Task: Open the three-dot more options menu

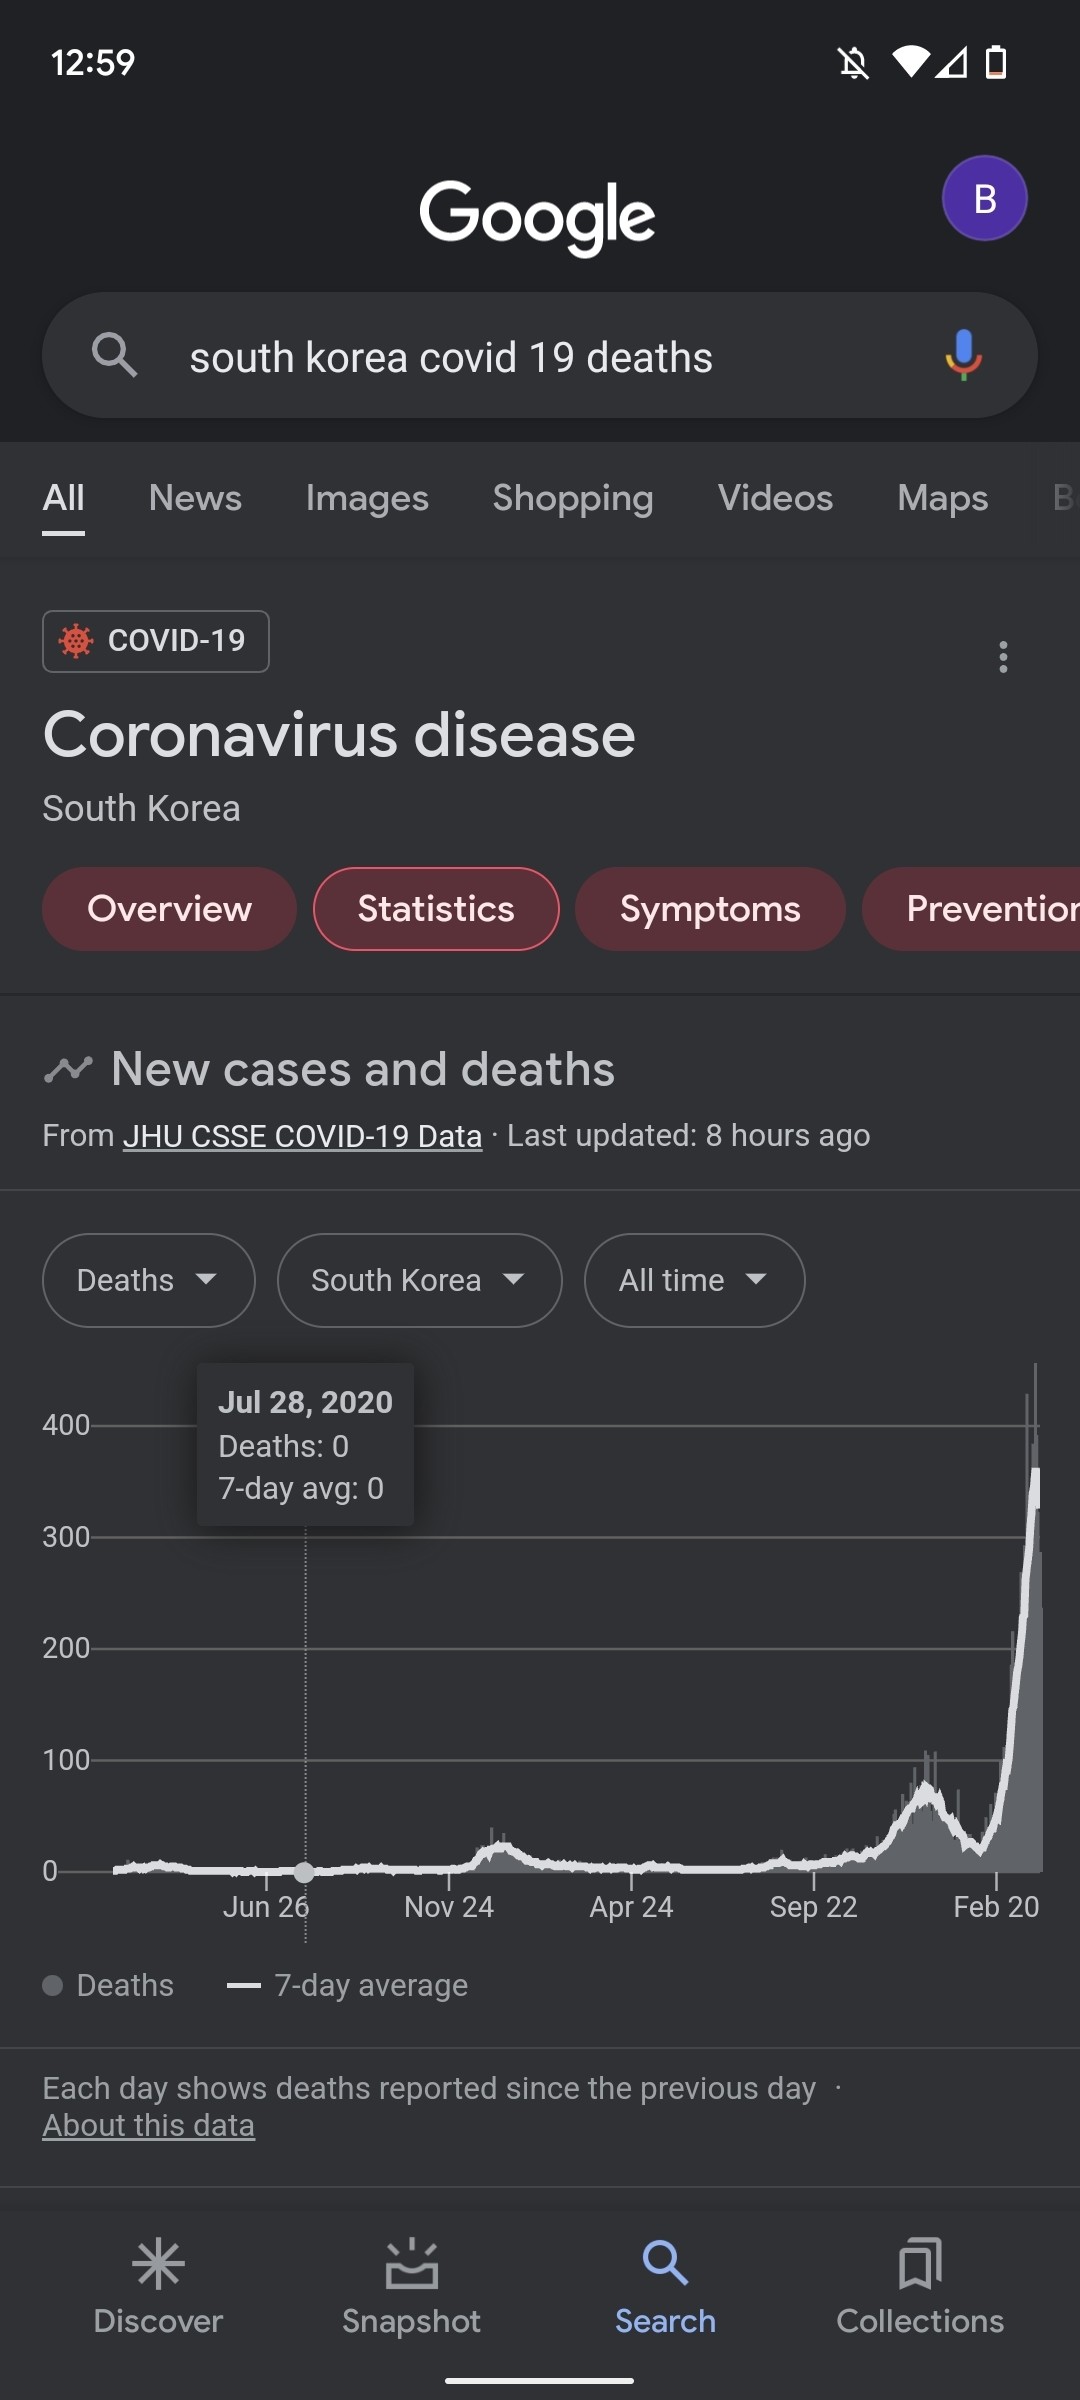Action: pyautogui.click(x=1003, y=657)
